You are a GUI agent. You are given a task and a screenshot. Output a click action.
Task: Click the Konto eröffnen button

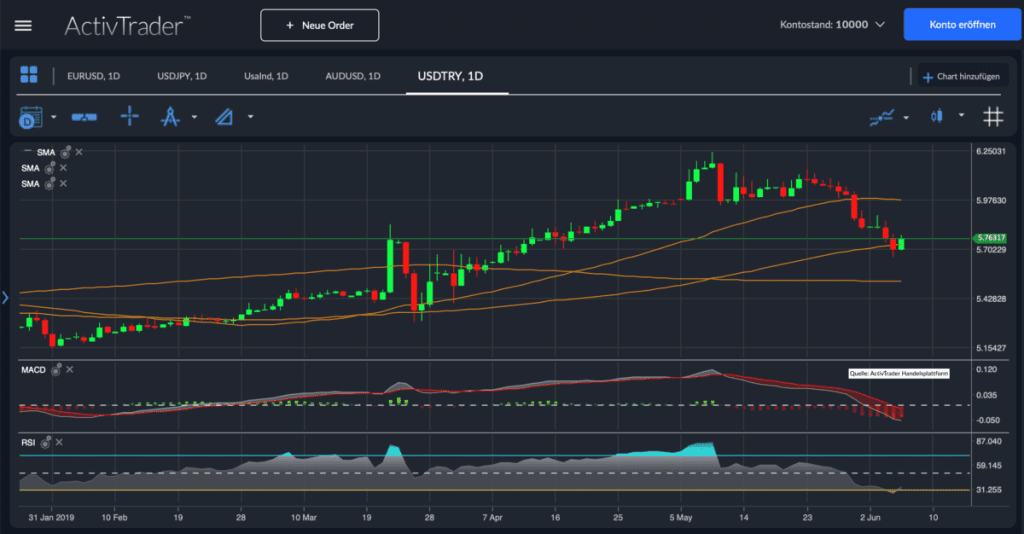(962, 25)
